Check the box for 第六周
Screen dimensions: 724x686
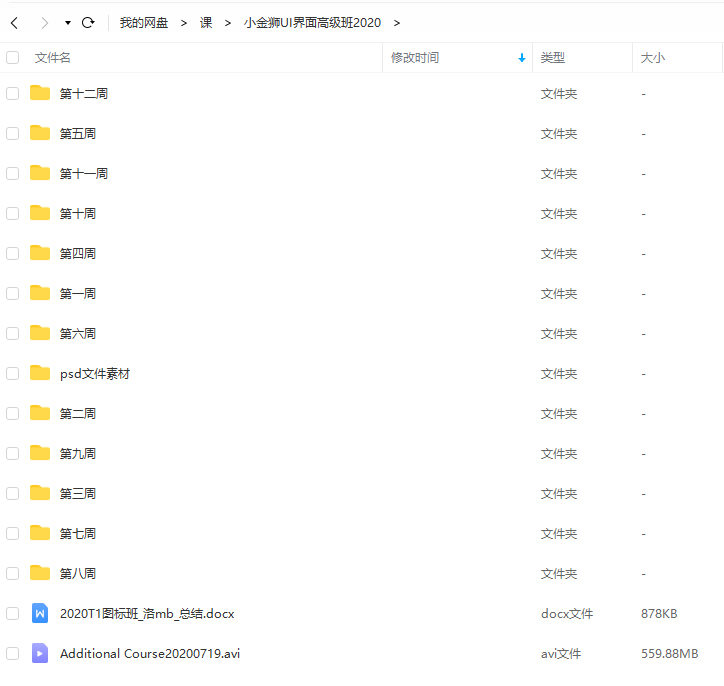(12, 333)
